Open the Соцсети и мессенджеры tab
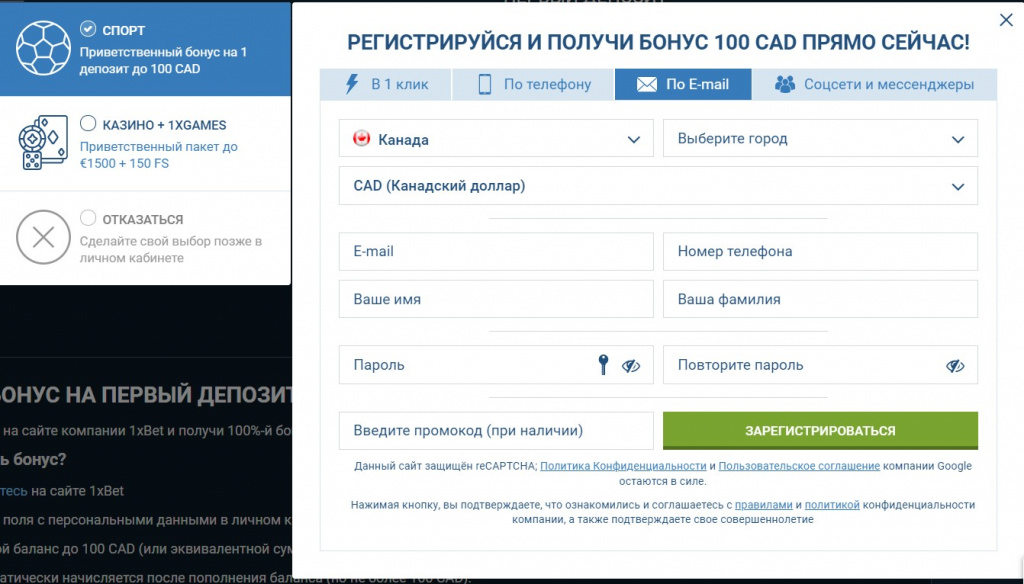Image resolution: width=1024 pixels, height=584 pixels. [874, 84]
